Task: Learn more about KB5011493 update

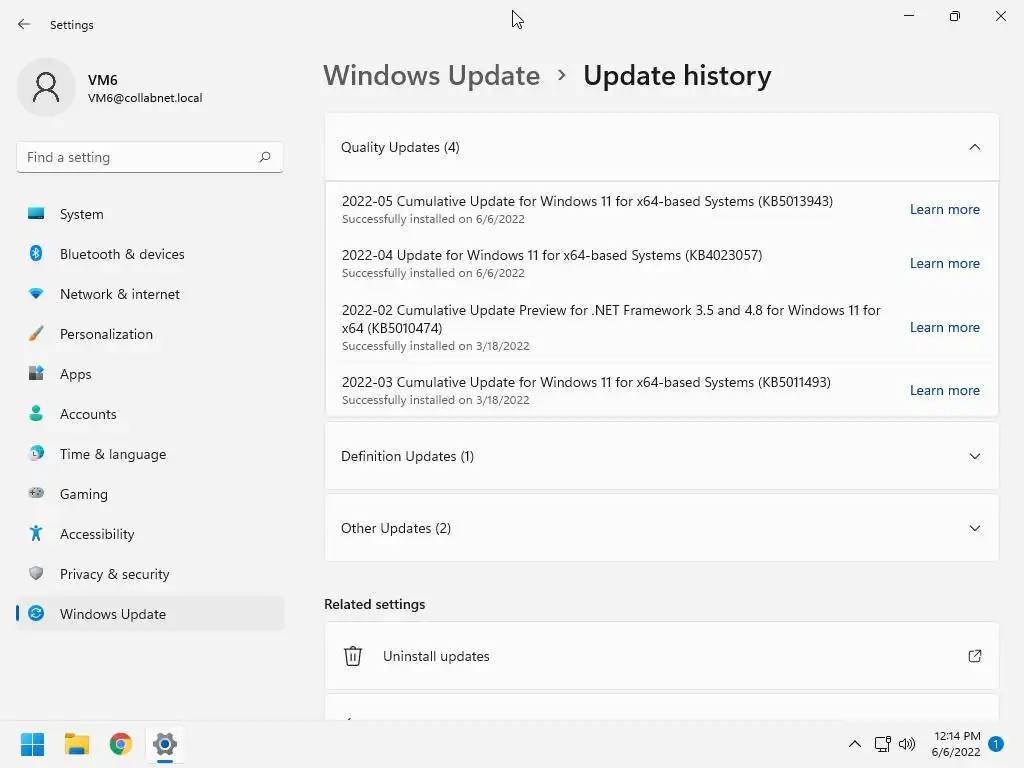Action: 944,390
